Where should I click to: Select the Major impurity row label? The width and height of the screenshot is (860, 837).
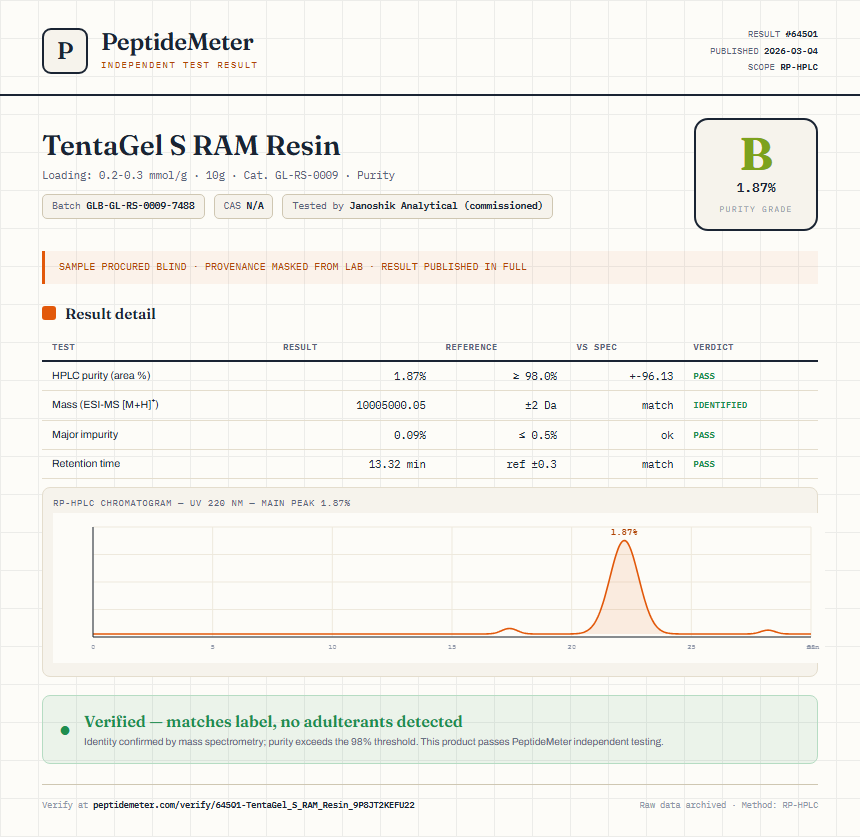pos(85,434)
